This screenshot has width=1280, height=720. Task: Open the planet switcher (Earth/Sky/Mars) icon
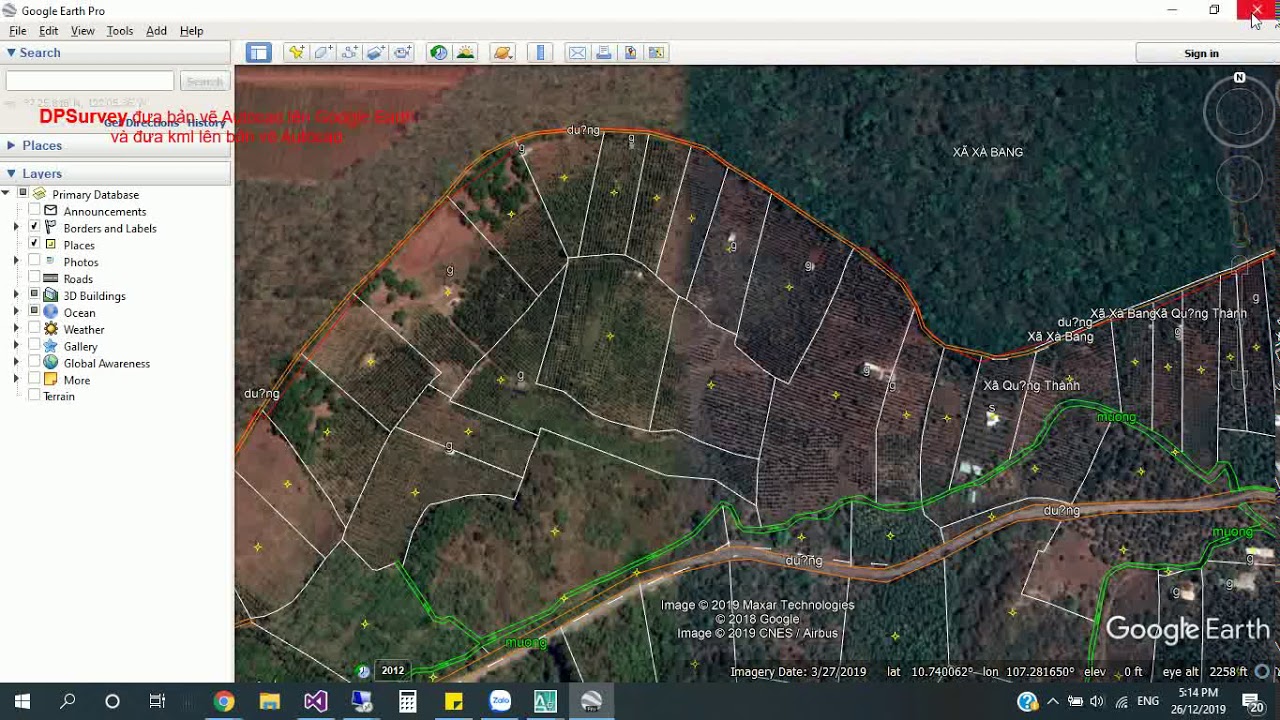[502, 53]
